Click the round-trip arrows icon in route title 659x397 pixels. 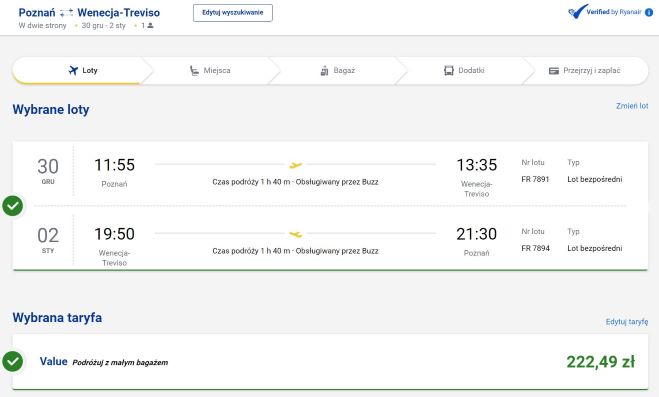point(66,13)
